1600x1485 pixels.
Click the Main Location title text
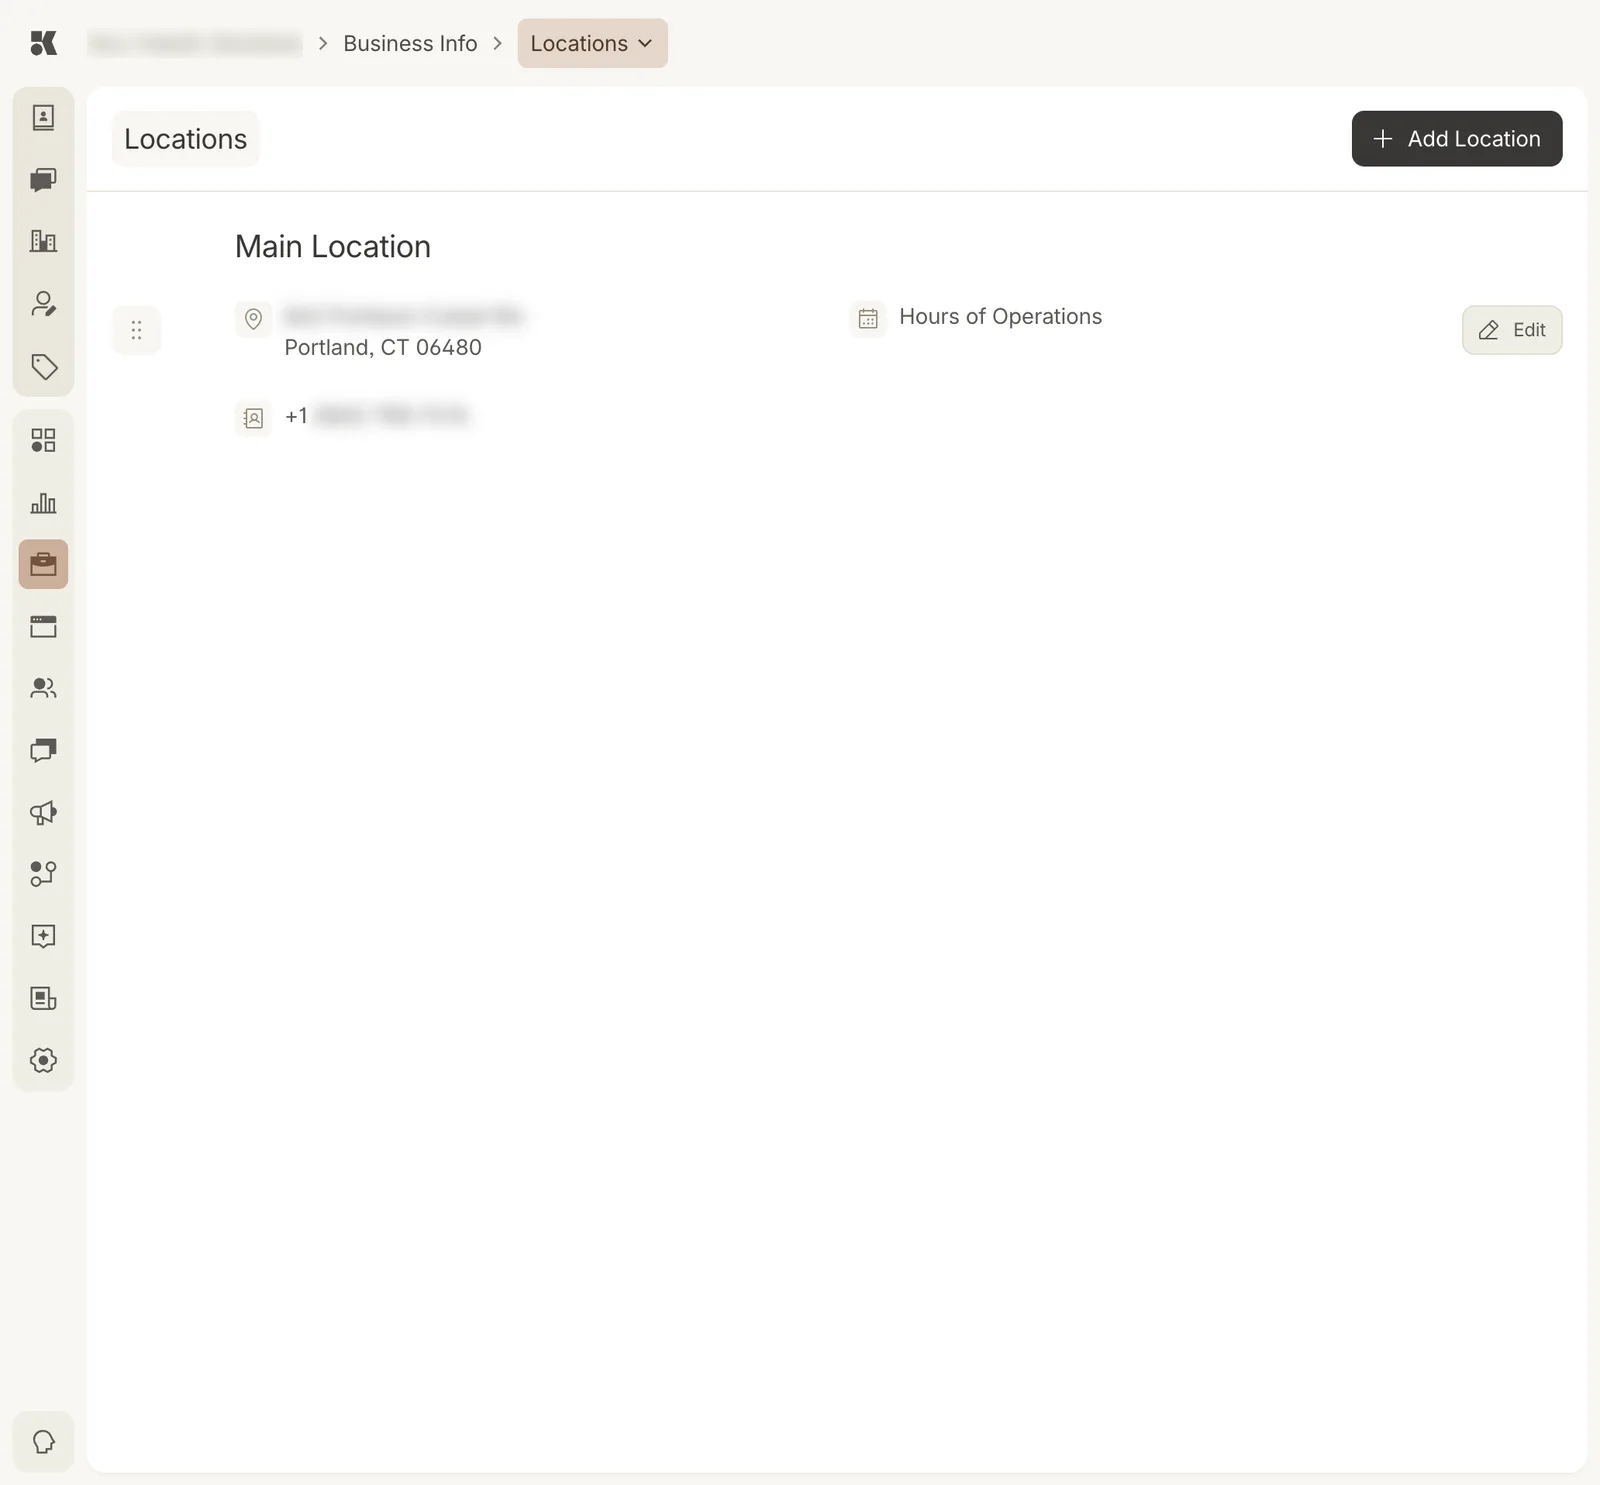point(333,246)
